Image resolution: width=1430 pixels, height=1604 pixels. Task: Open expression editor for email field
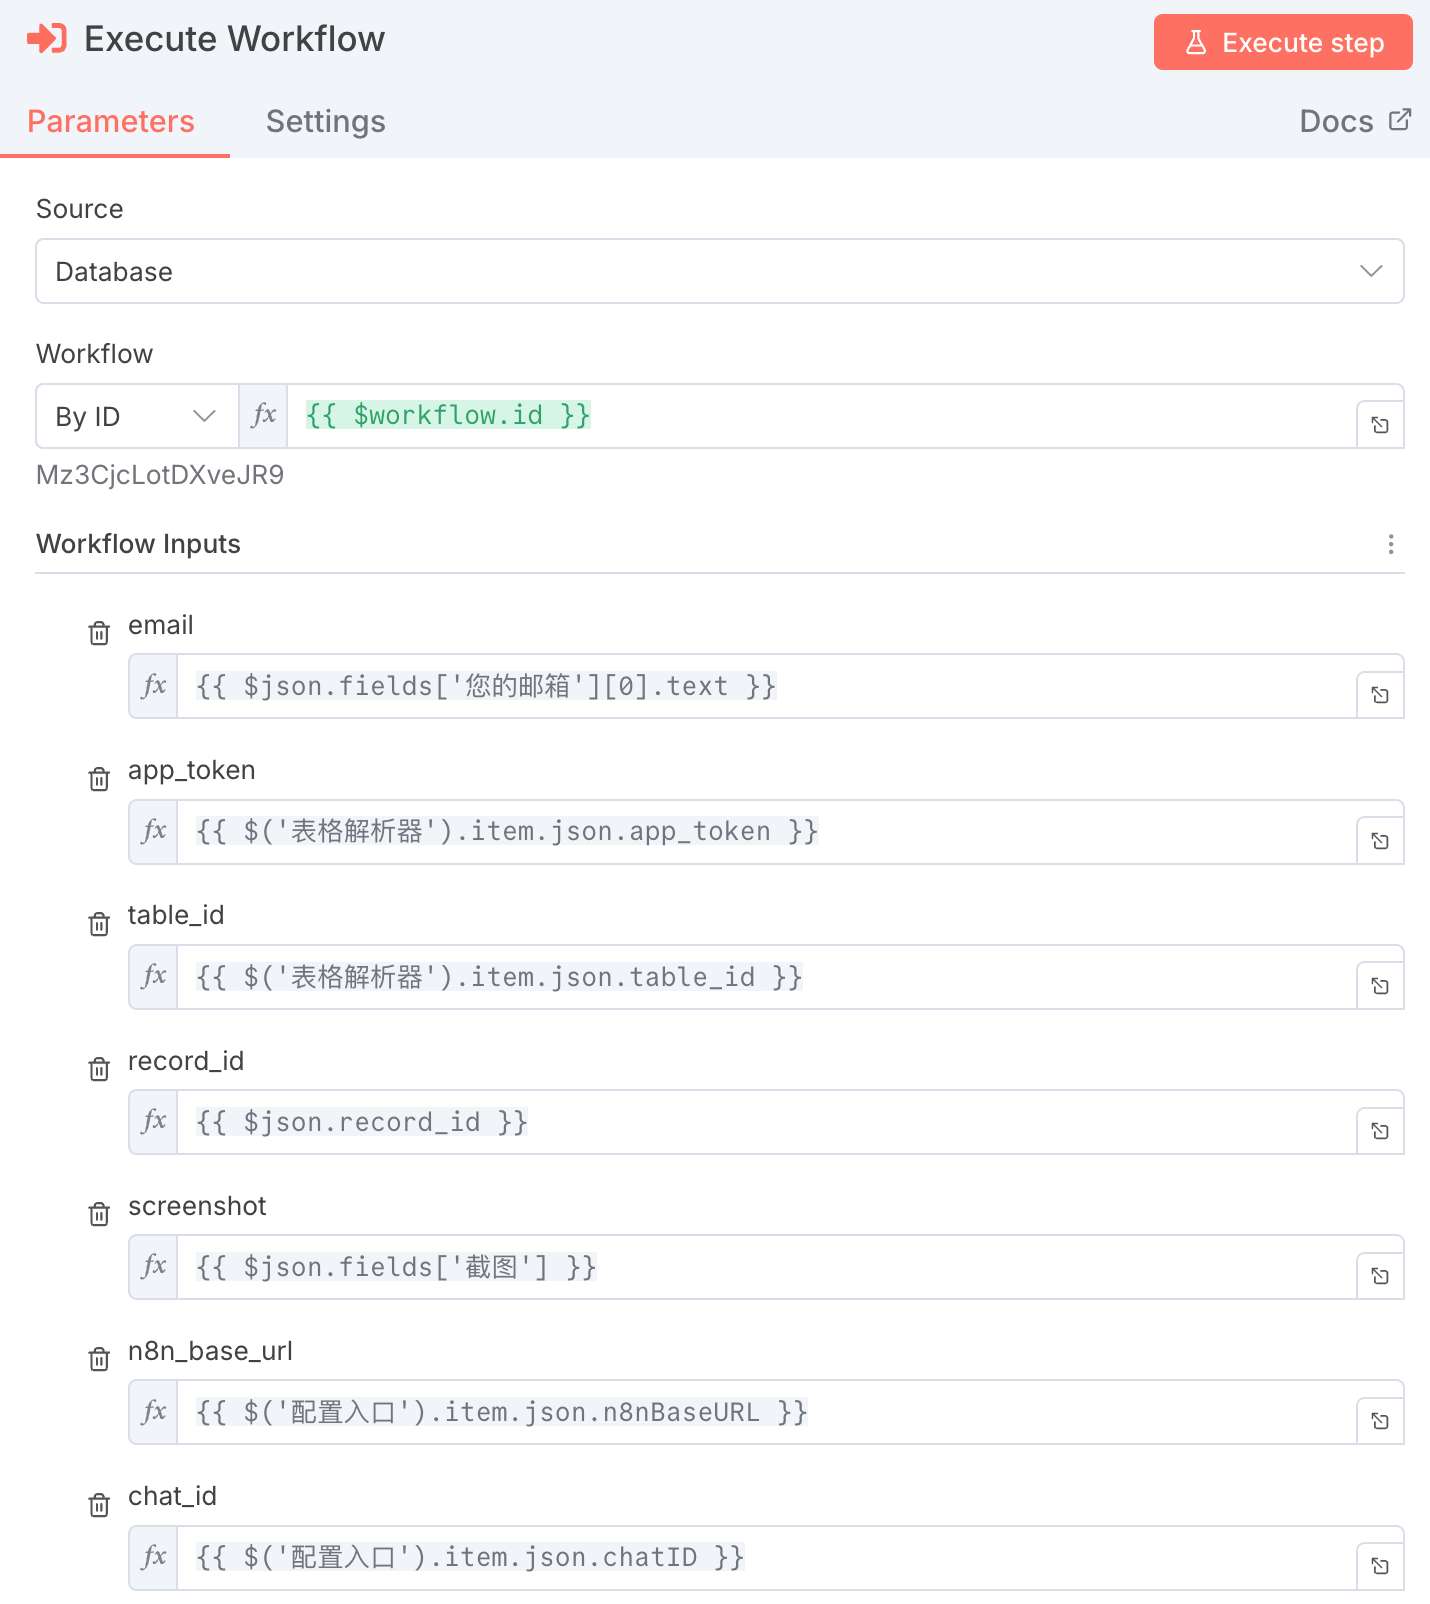click(x=1380, y=695)
